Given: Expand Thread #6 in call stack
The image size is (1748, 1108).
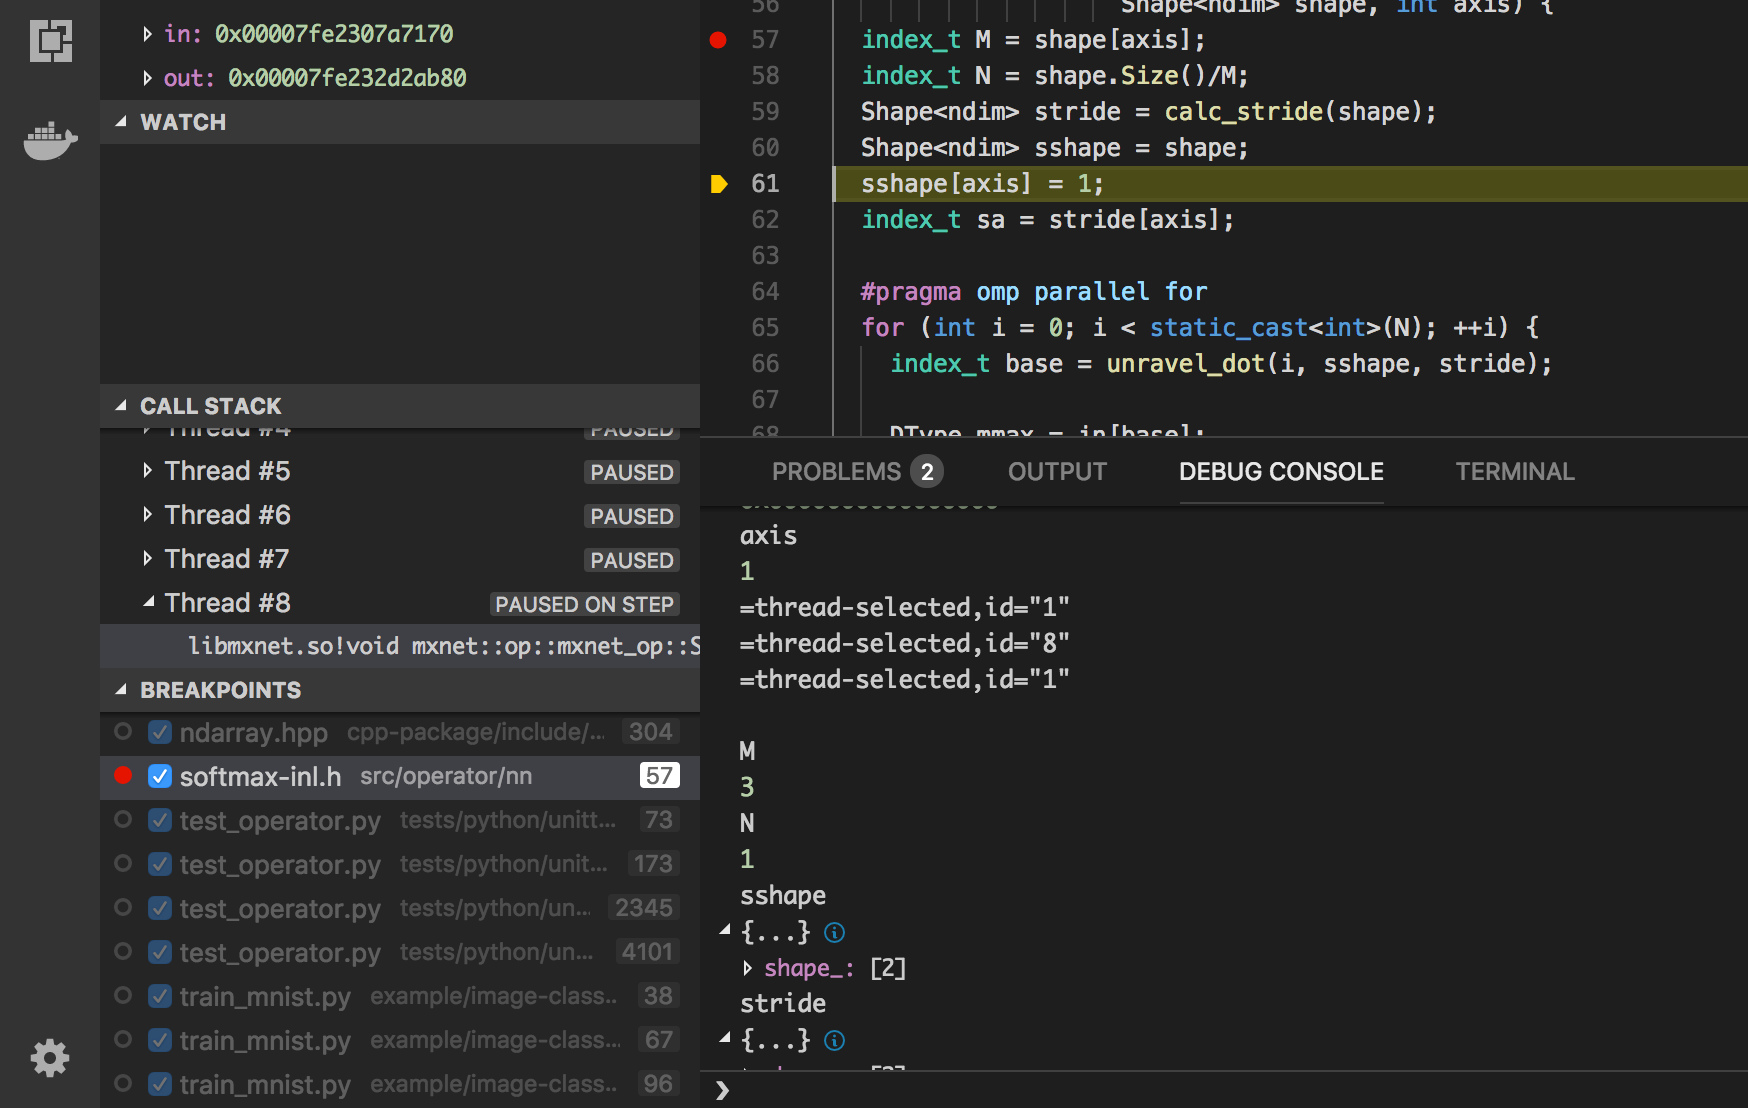Looking at the screenshot, I should 147,515.
